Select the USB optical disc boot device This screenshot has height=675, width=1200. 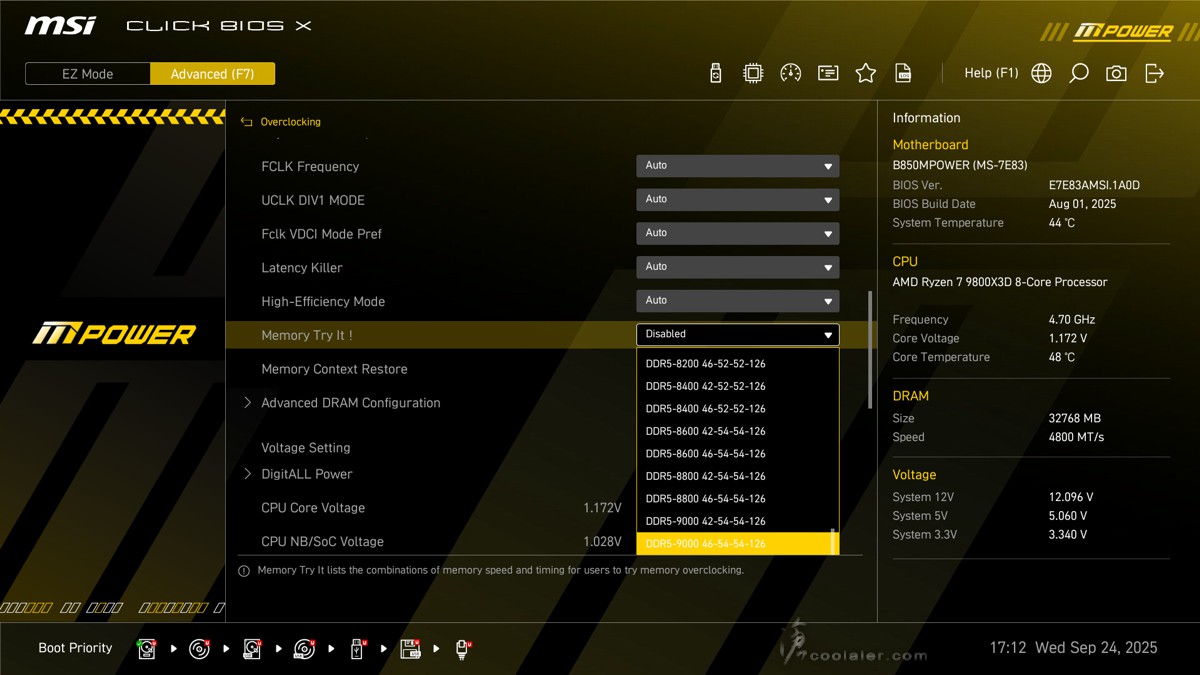pyautogui.click(x=305, y=649)
